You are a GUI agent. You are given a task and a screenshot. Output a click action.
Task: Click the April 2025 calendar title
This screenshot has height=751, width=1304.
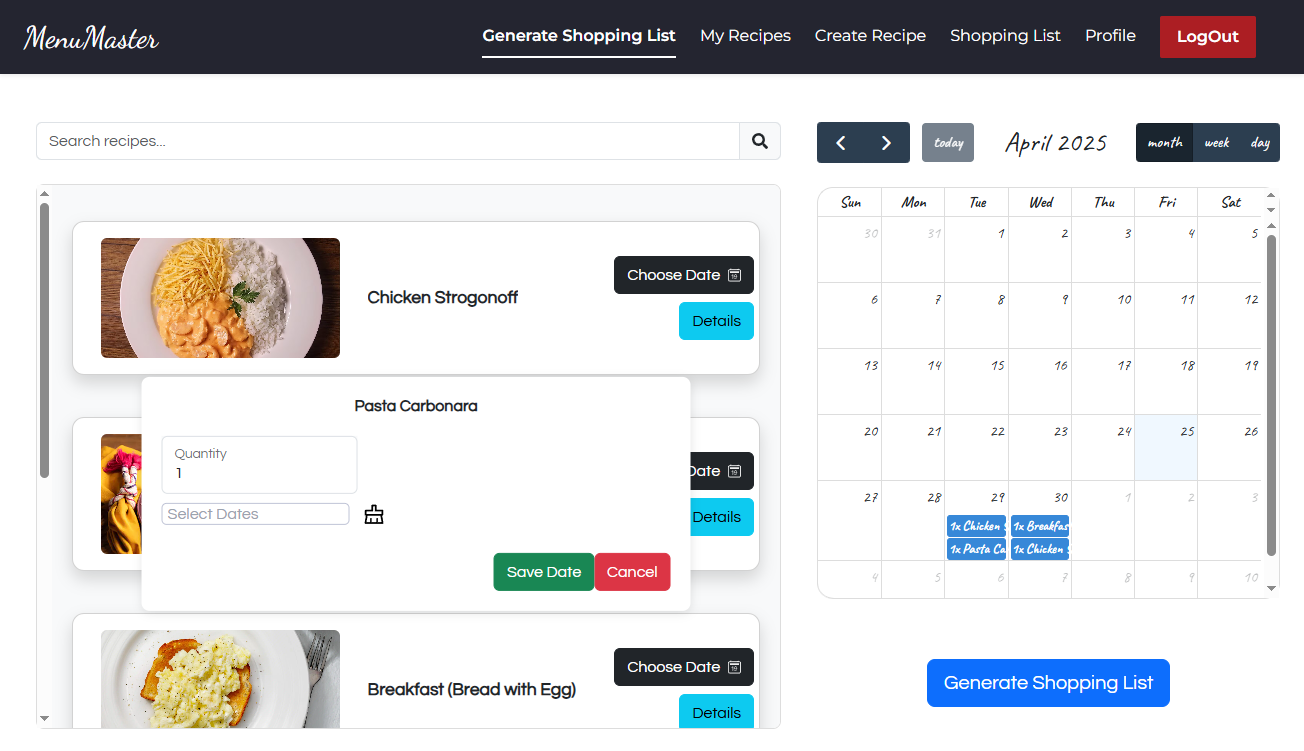click(1056, 143)
